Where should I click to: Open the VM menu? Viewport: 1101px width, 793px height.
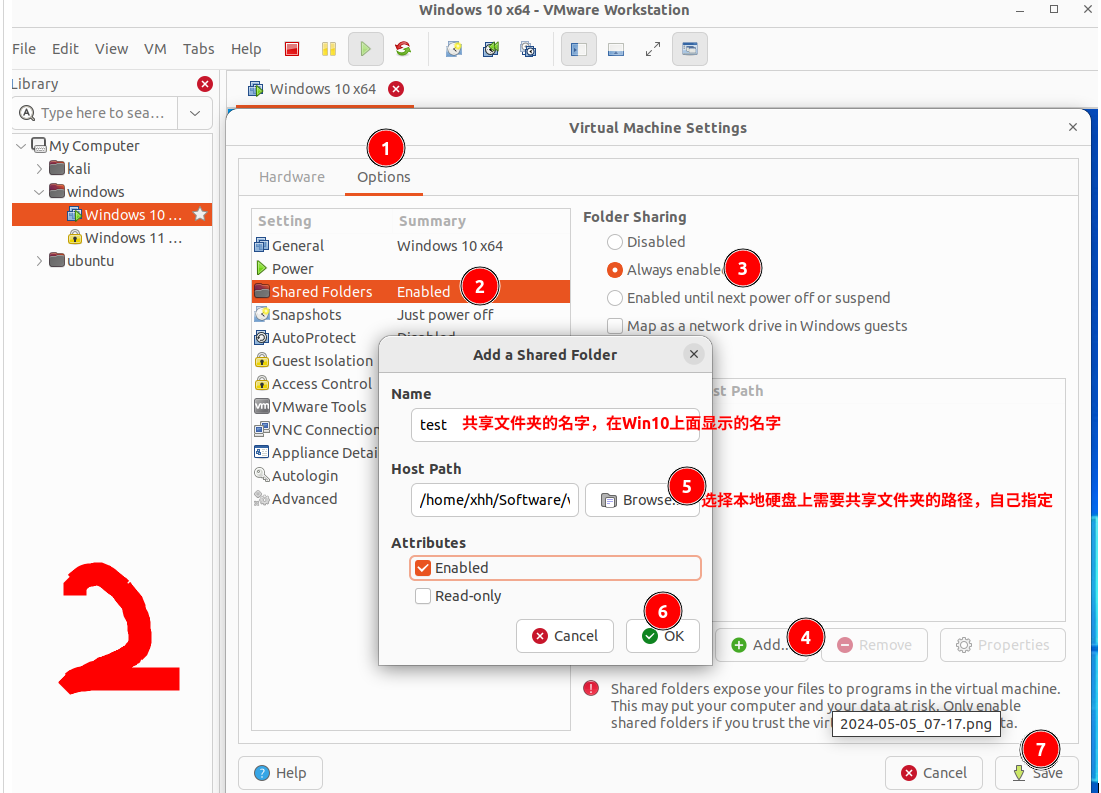click(x=155, y=49)
